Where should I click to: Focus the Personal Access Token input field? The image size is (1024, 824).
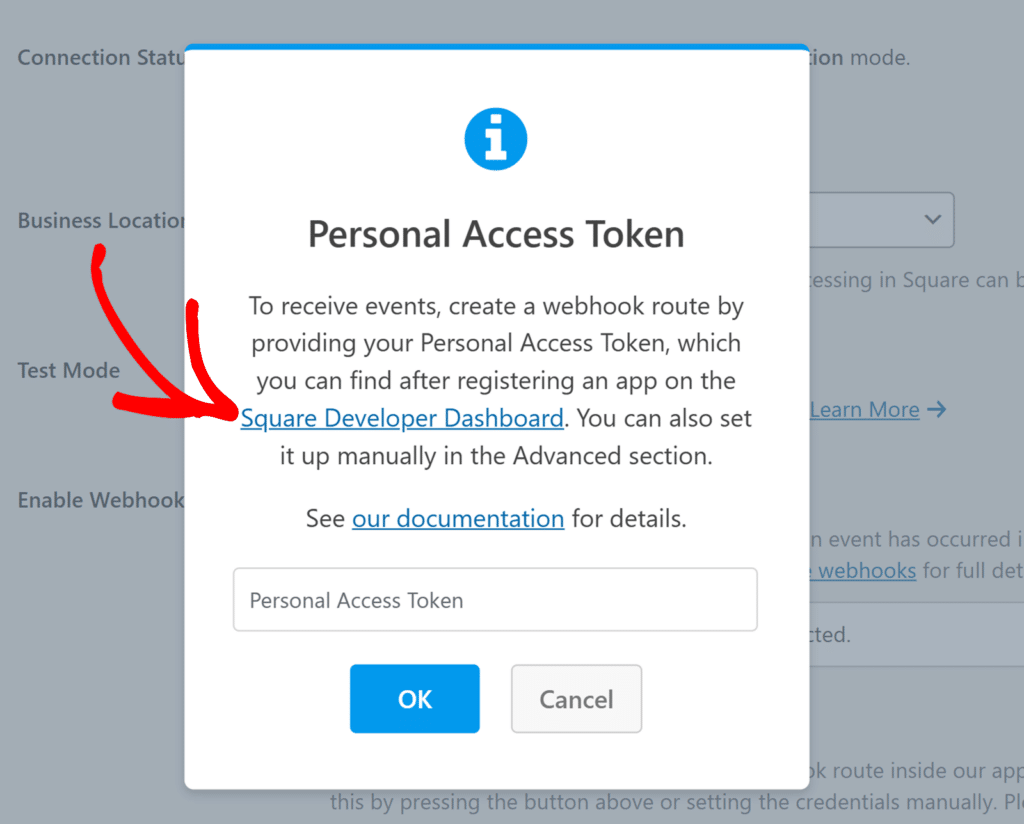tap(495, 599)
